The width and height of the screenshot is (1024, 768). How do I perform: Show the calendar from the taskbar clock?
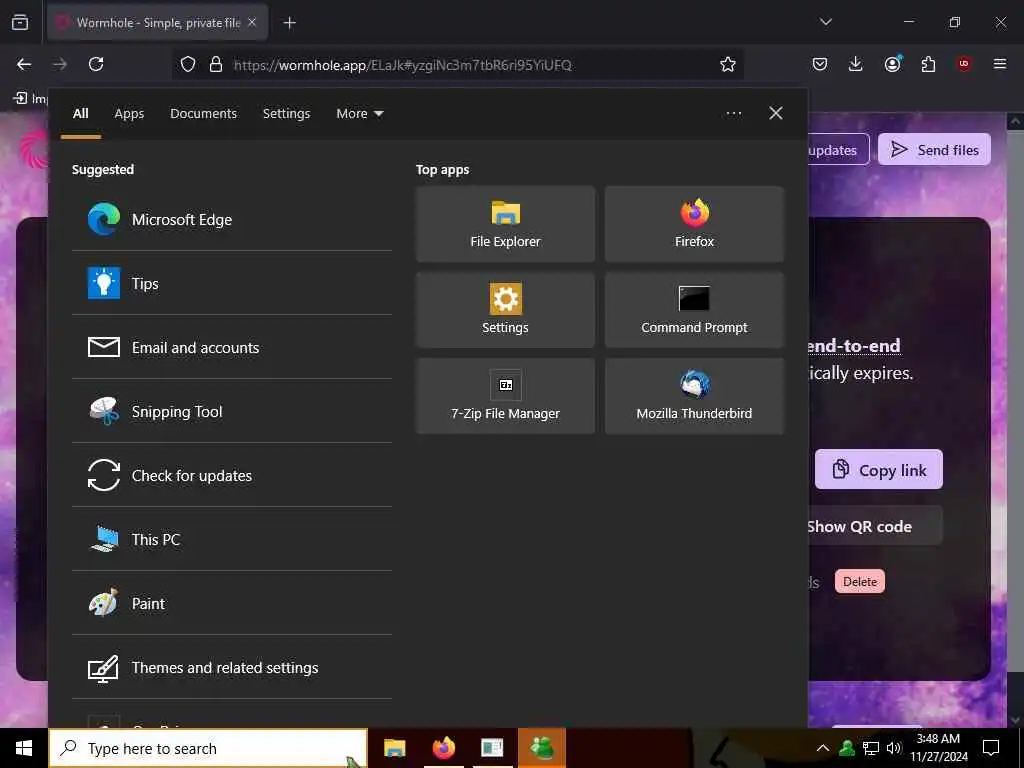coord(938,748)
